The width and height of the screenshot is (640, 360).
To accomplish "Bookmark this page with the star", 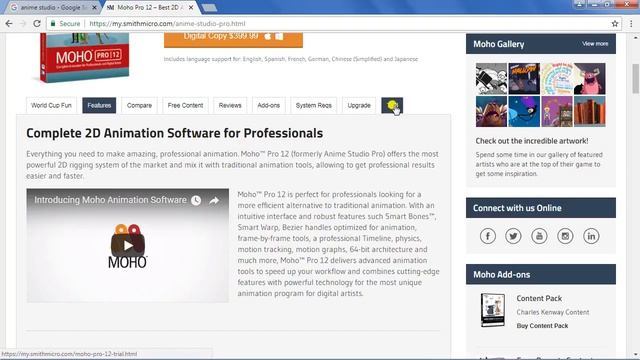I will tap(615, 24).
